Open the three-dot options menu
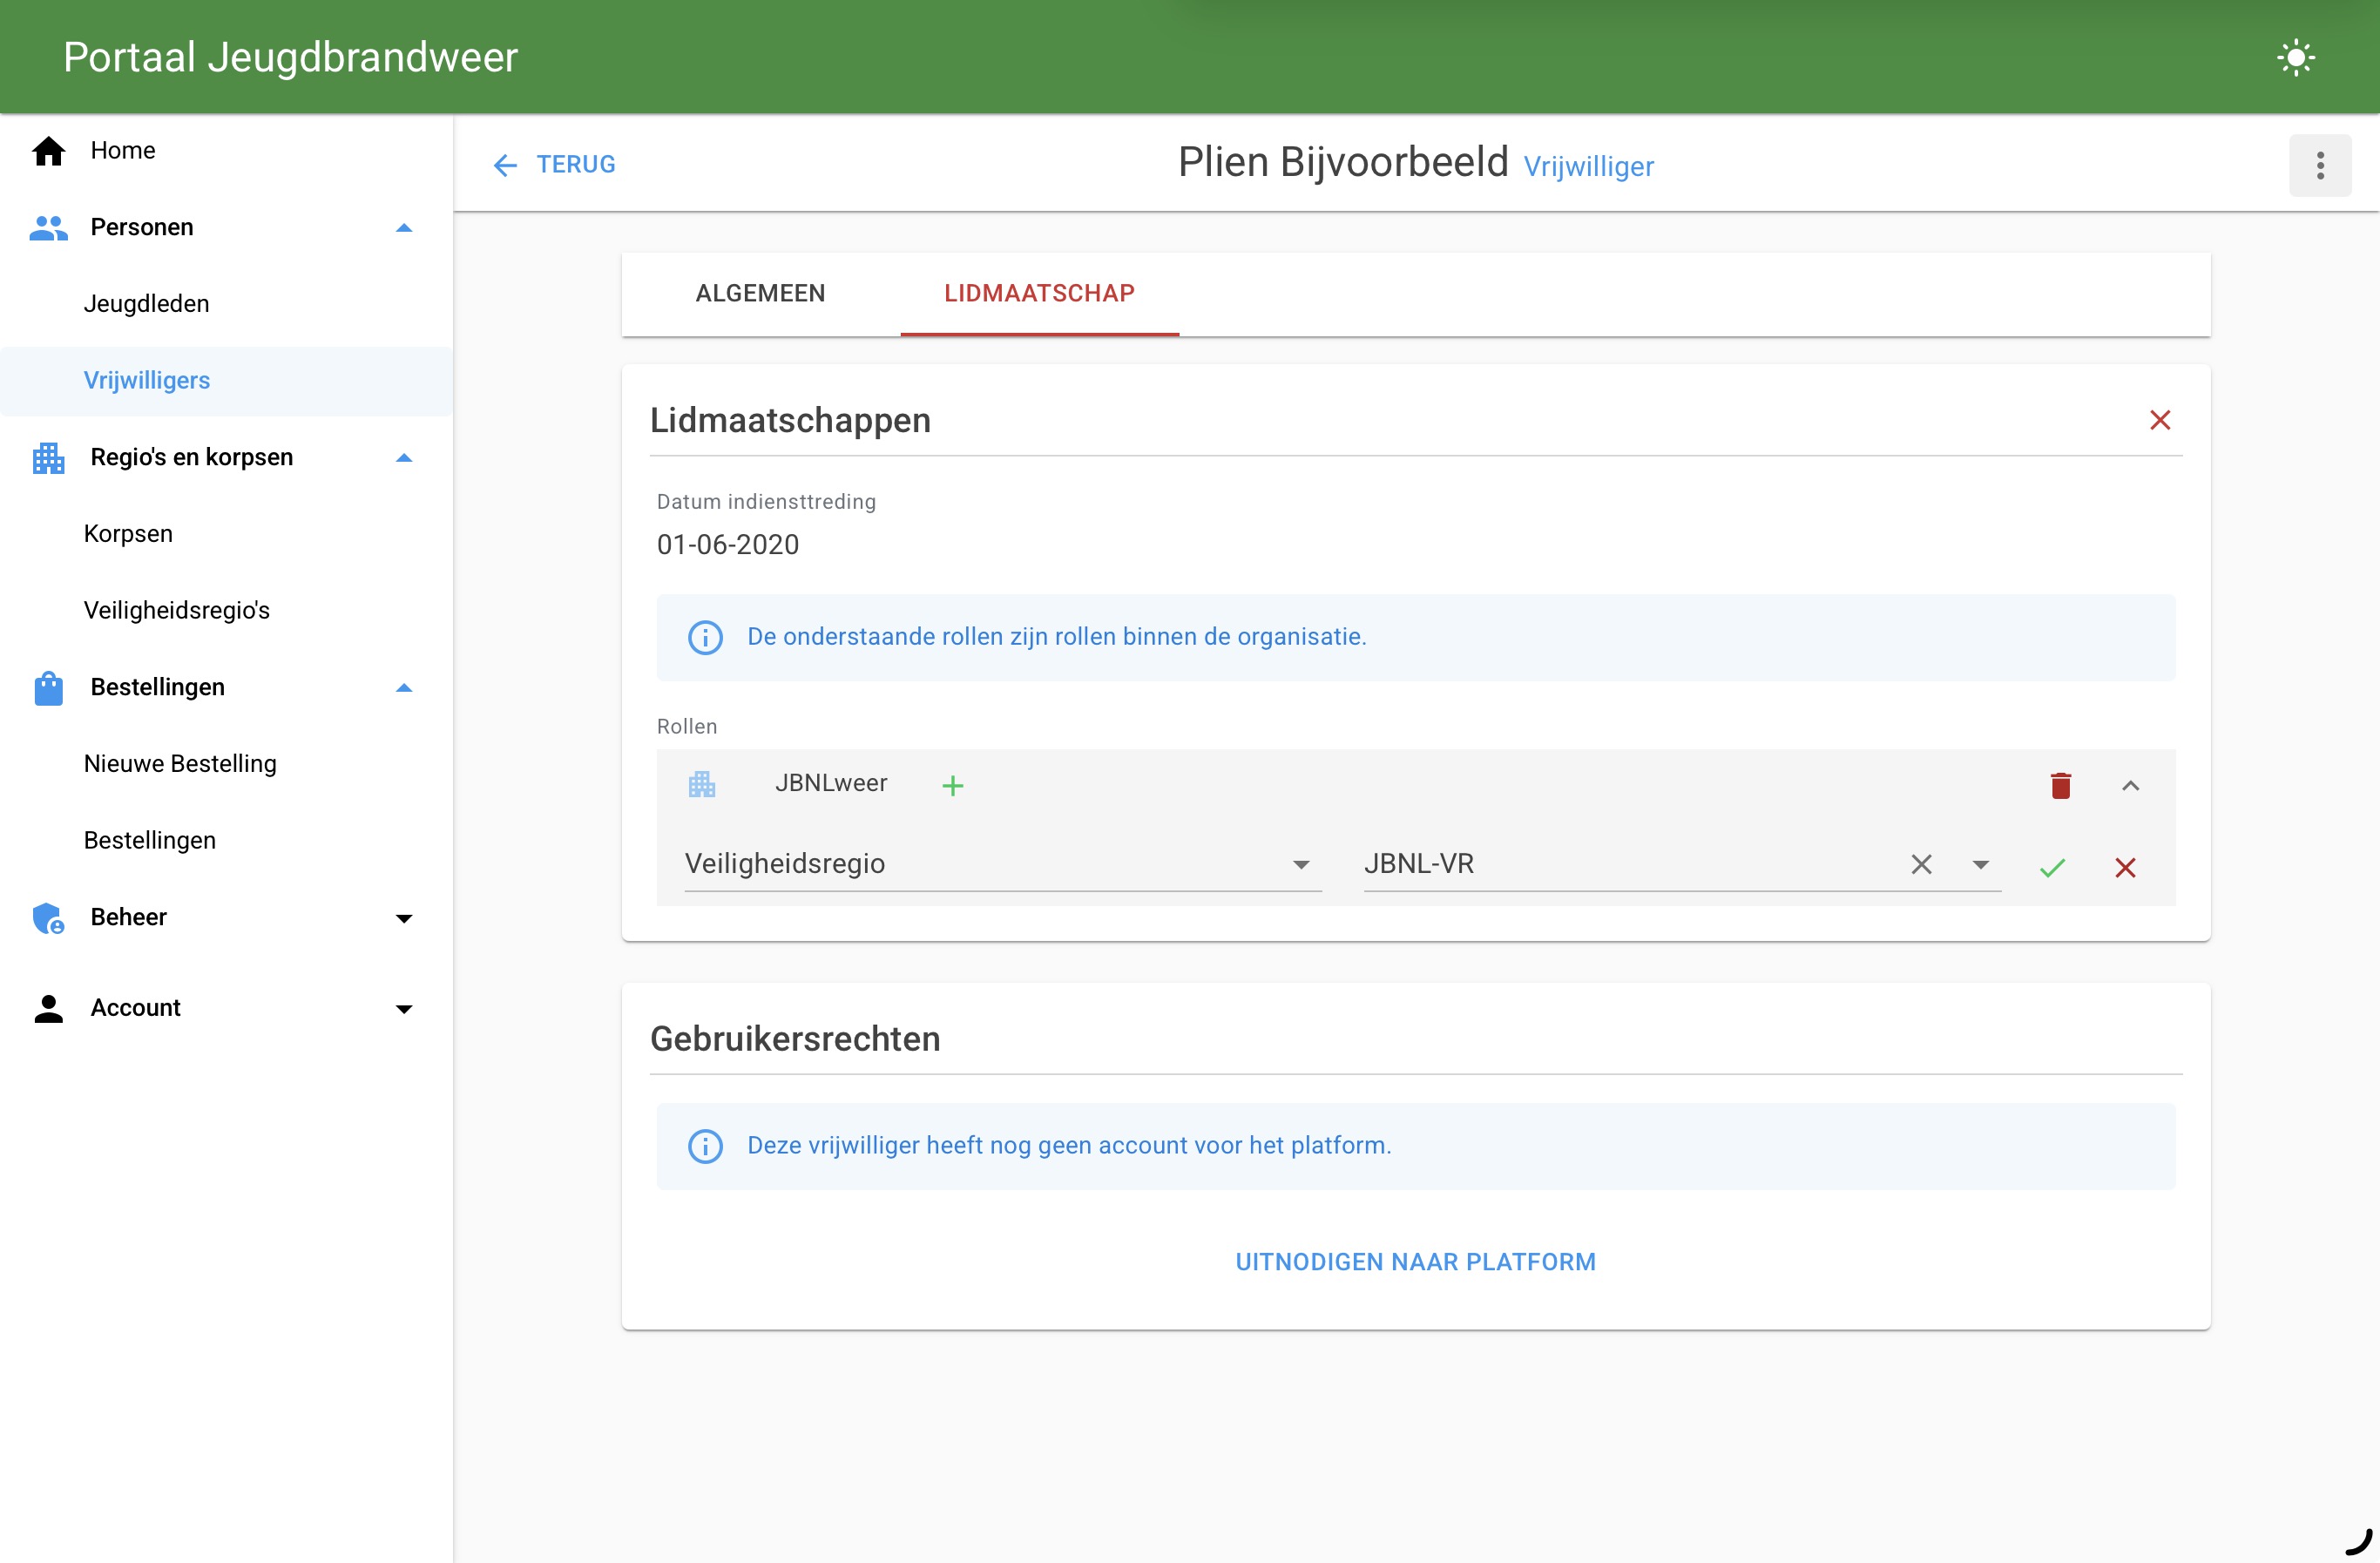Viewport: 2380px width, 1563px height. pyautogui.click(x=2320, y=165)
